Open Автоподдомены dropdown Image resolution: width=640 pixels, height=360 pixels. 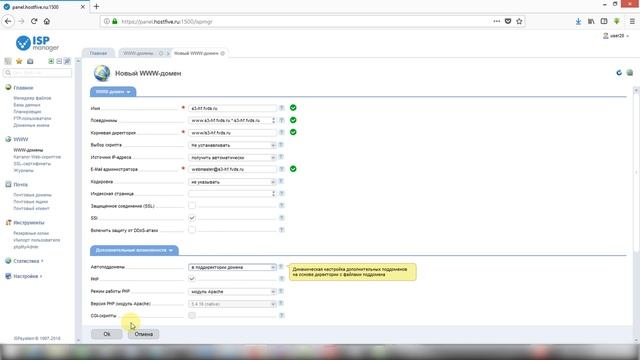232,267
